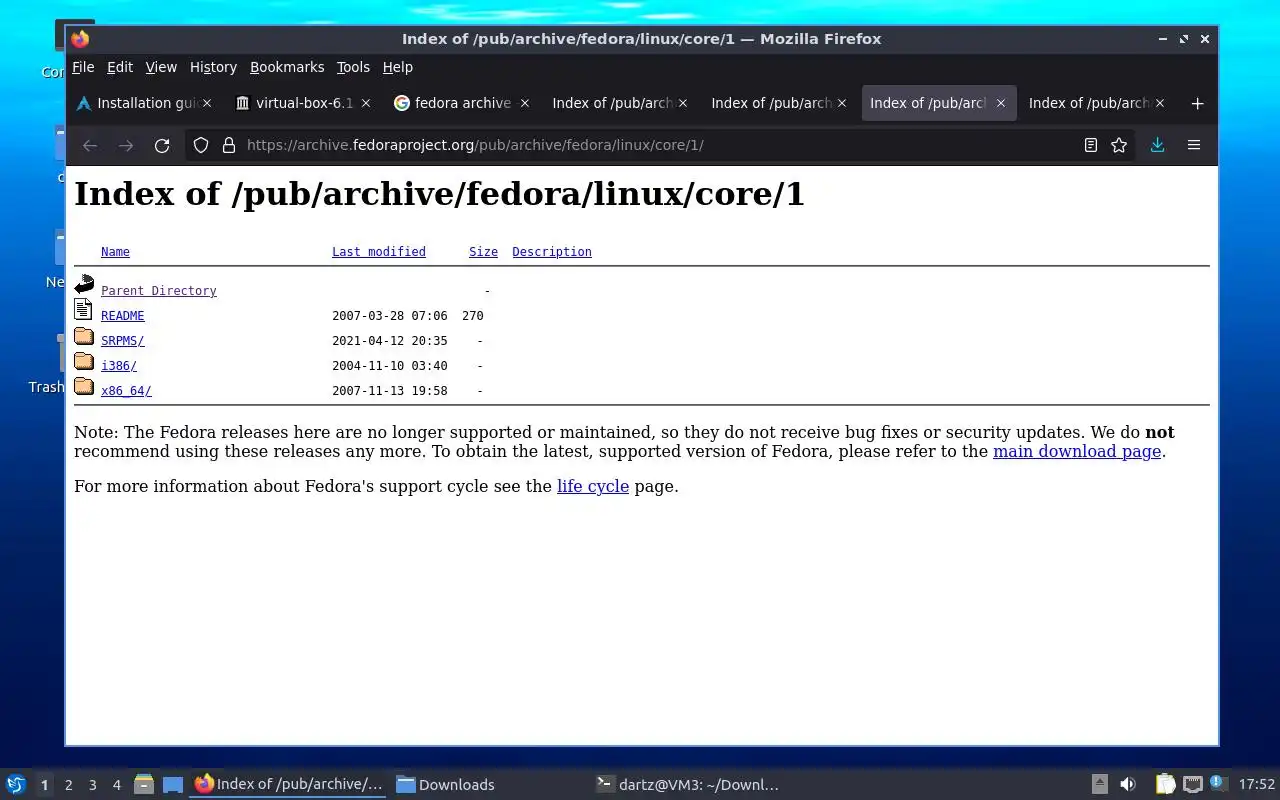
Task: Reload the page with the refresh icon
Action: (162, 145)
